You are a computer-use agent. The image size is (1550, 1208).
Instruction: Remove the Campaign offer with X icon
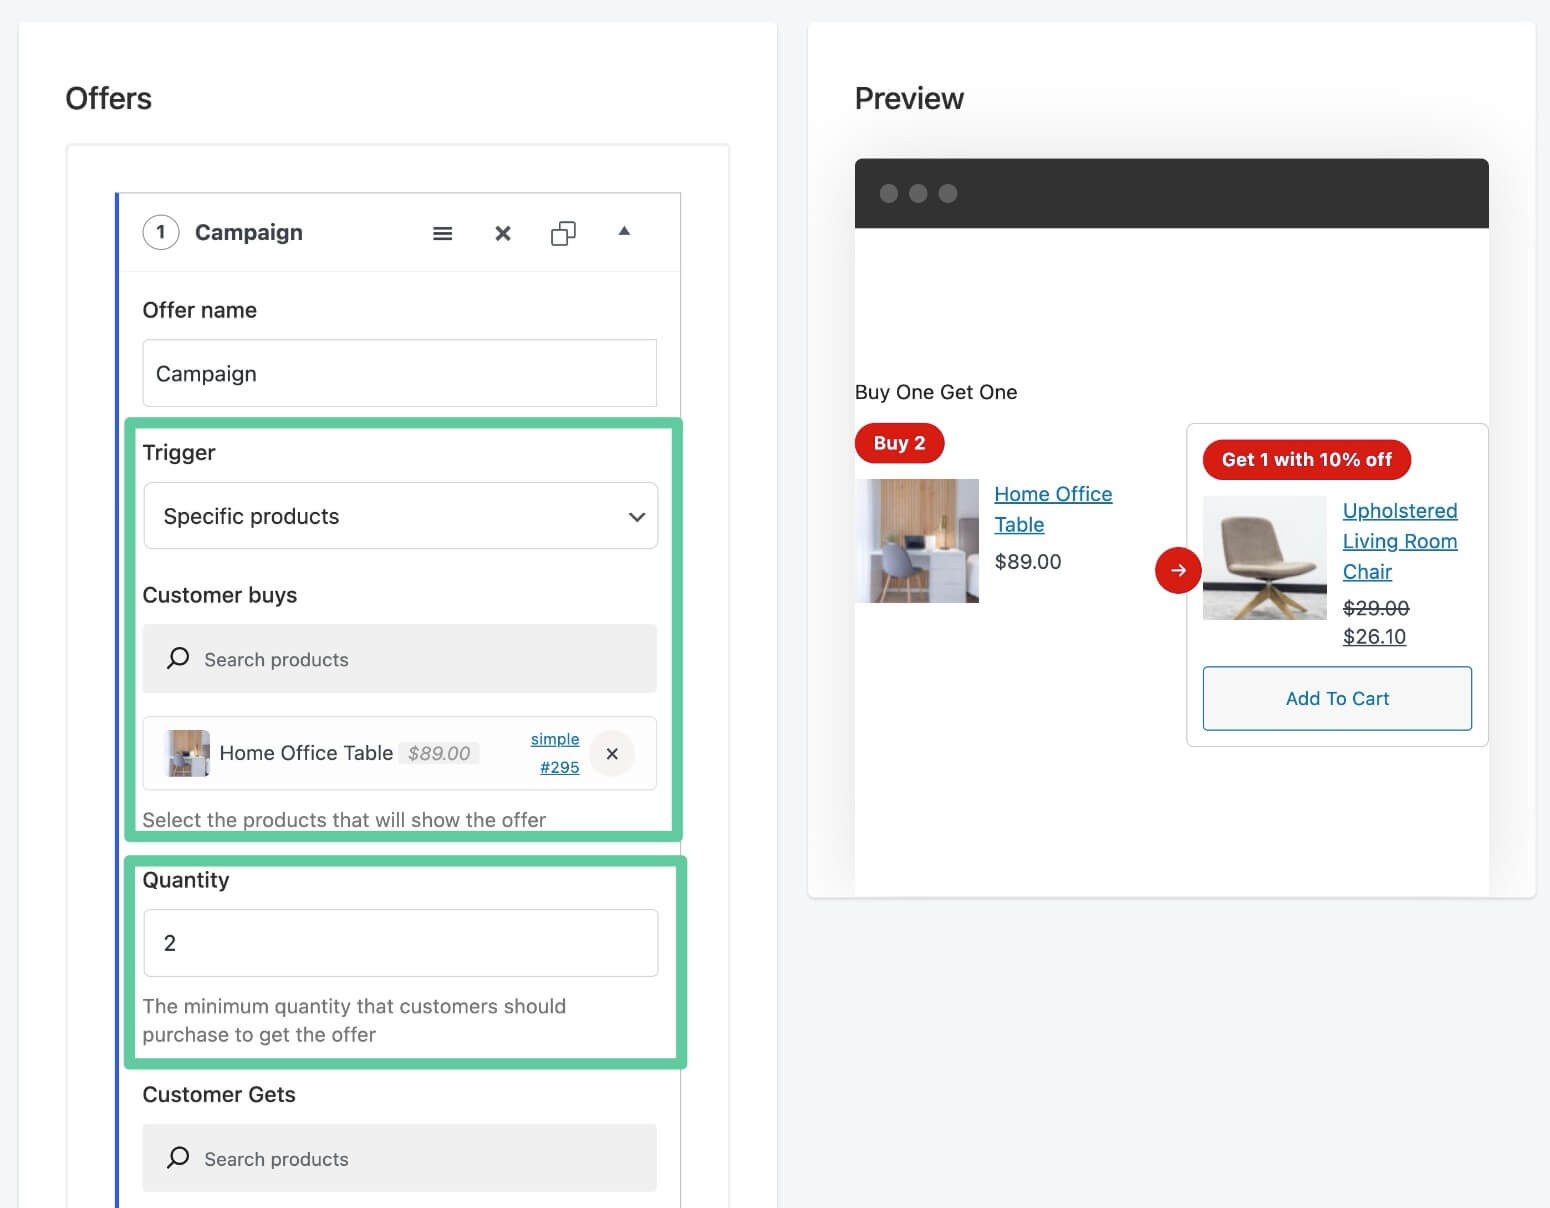[x=503, y=233]
